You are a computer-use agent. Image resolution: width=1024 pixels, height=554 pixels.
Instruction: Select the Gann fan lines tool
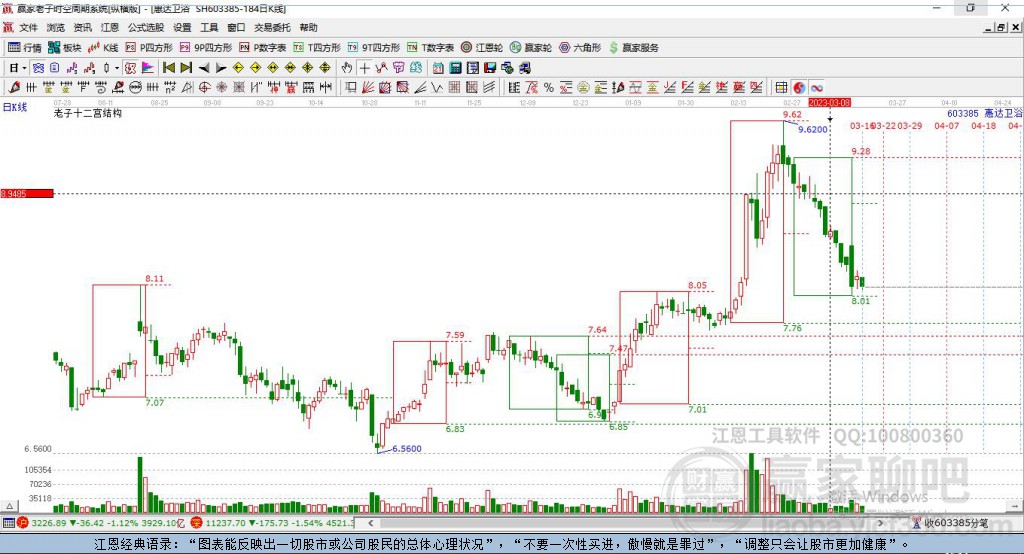[x=367, y=87]
